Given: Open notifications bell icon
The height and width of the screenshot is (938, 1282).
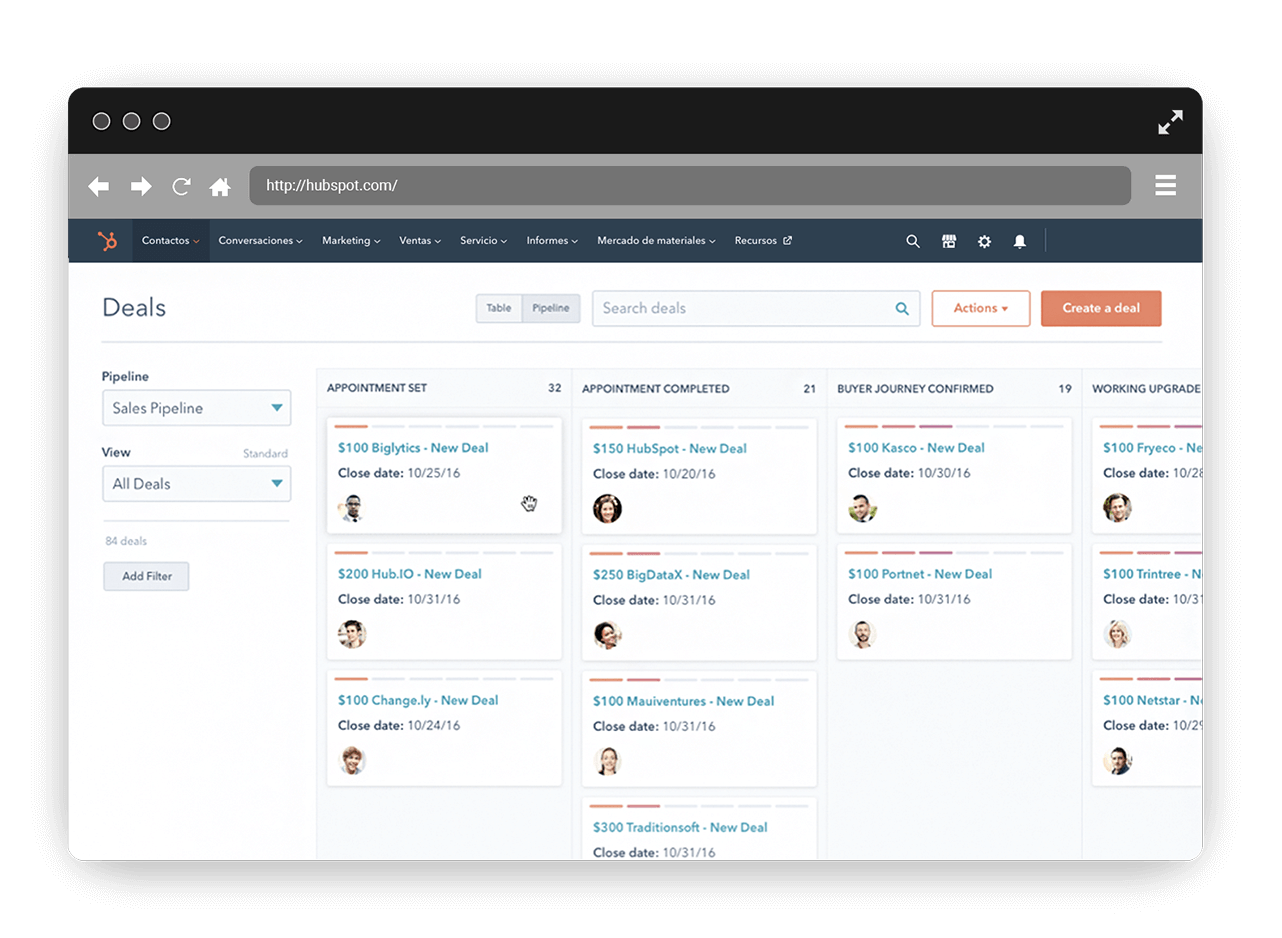Looking at the screenshot, I should pos(1020,241).
